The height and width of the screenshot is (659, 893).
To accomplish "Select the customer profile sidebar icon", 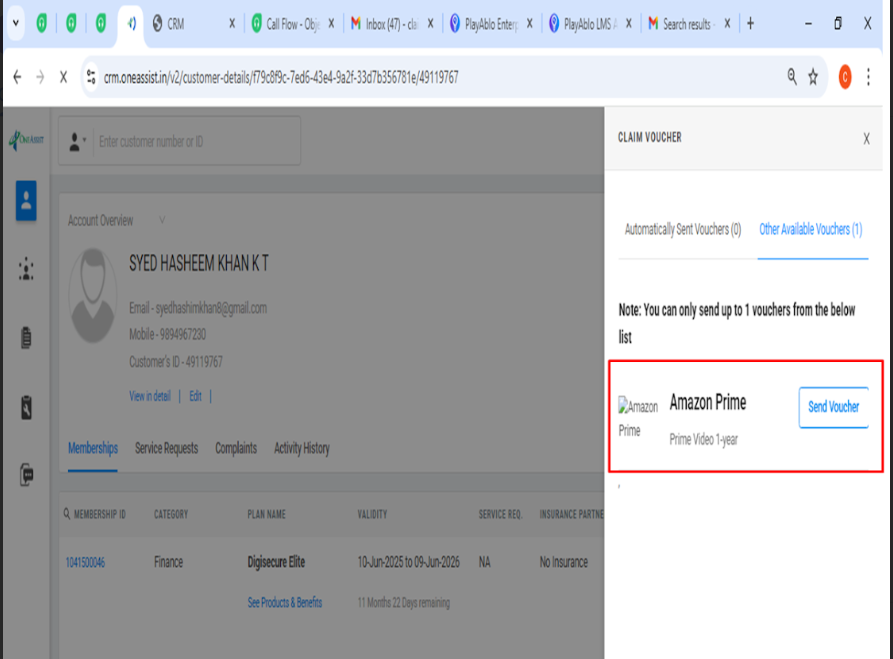I will click(26, 200).
